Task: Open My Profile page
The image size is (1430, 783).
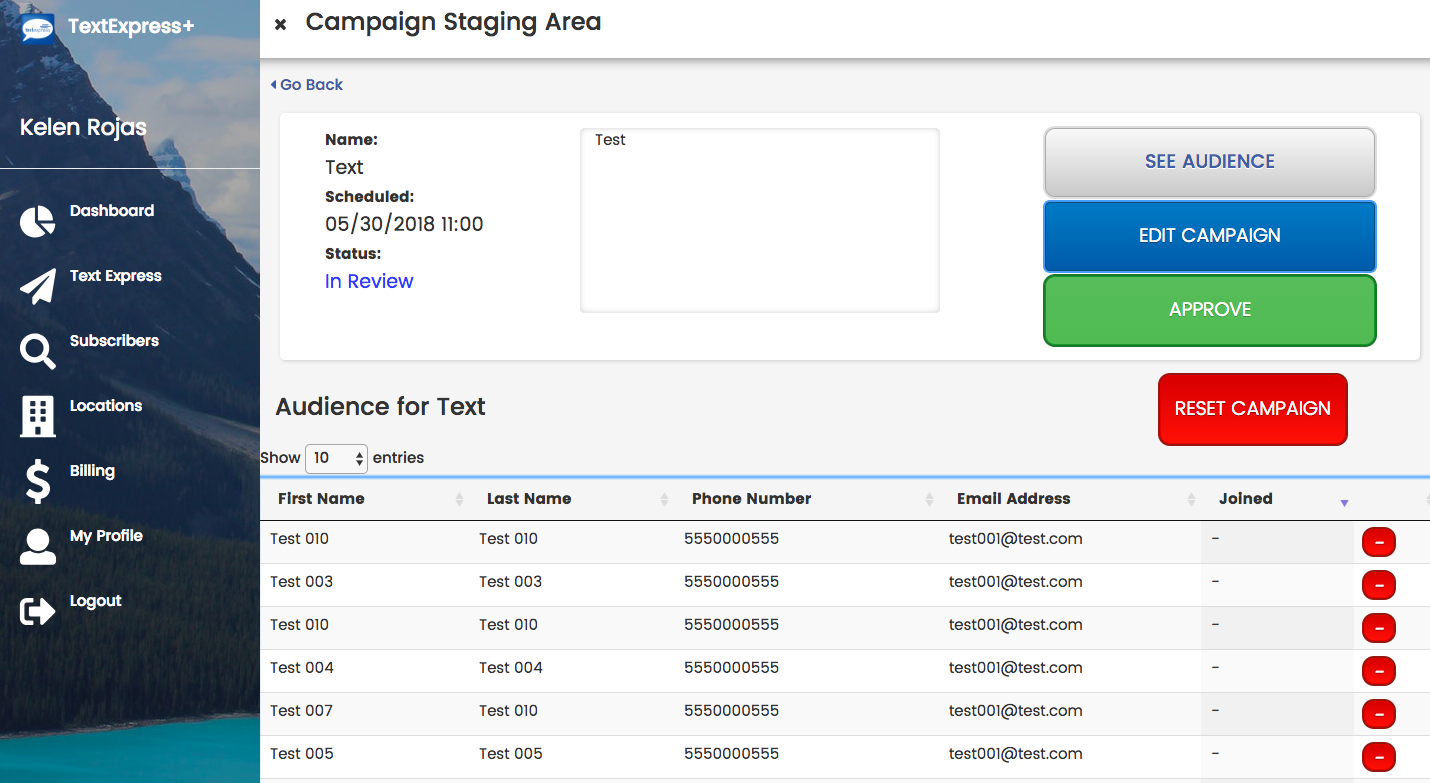Action: [x=106, y=536]
